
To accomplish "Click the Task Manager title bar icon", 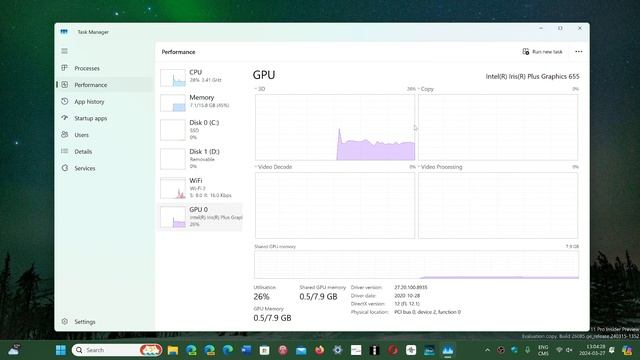I will pyautogui.click(x=64, y=32).
